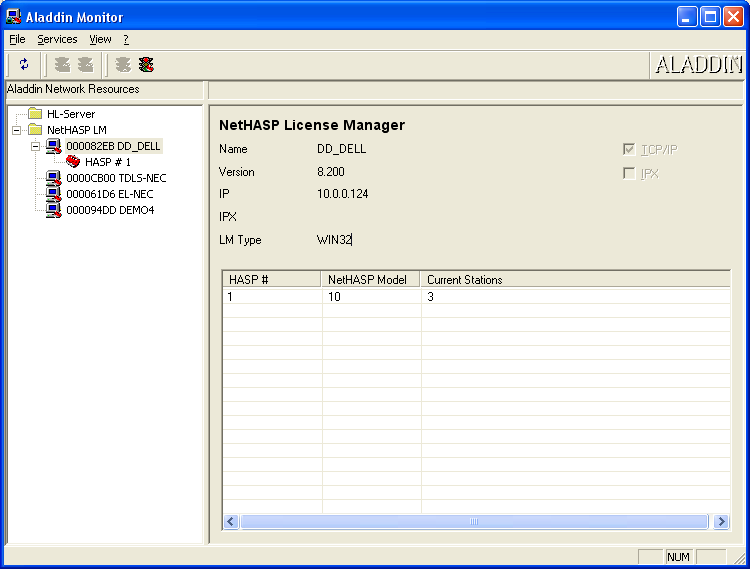Click the NetHASP LM folder icon
750x569 pixels.
[x=35, y=130]
